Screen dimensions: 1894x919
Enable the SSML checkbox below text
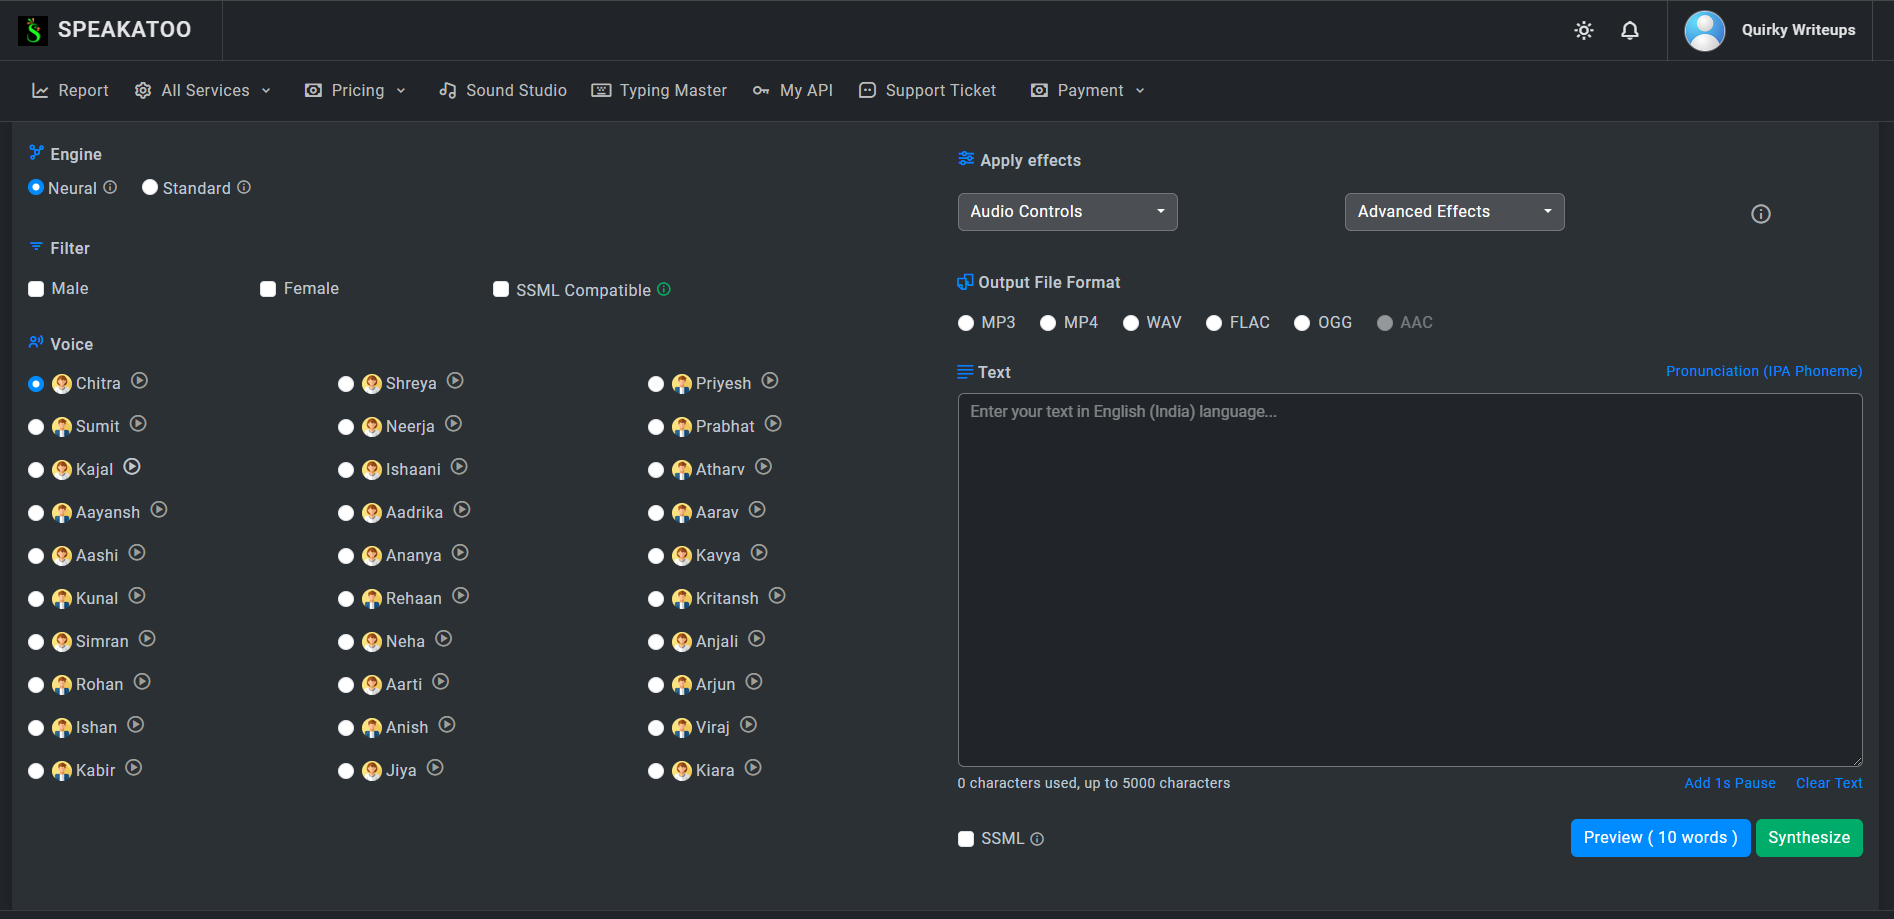(966, 839)
